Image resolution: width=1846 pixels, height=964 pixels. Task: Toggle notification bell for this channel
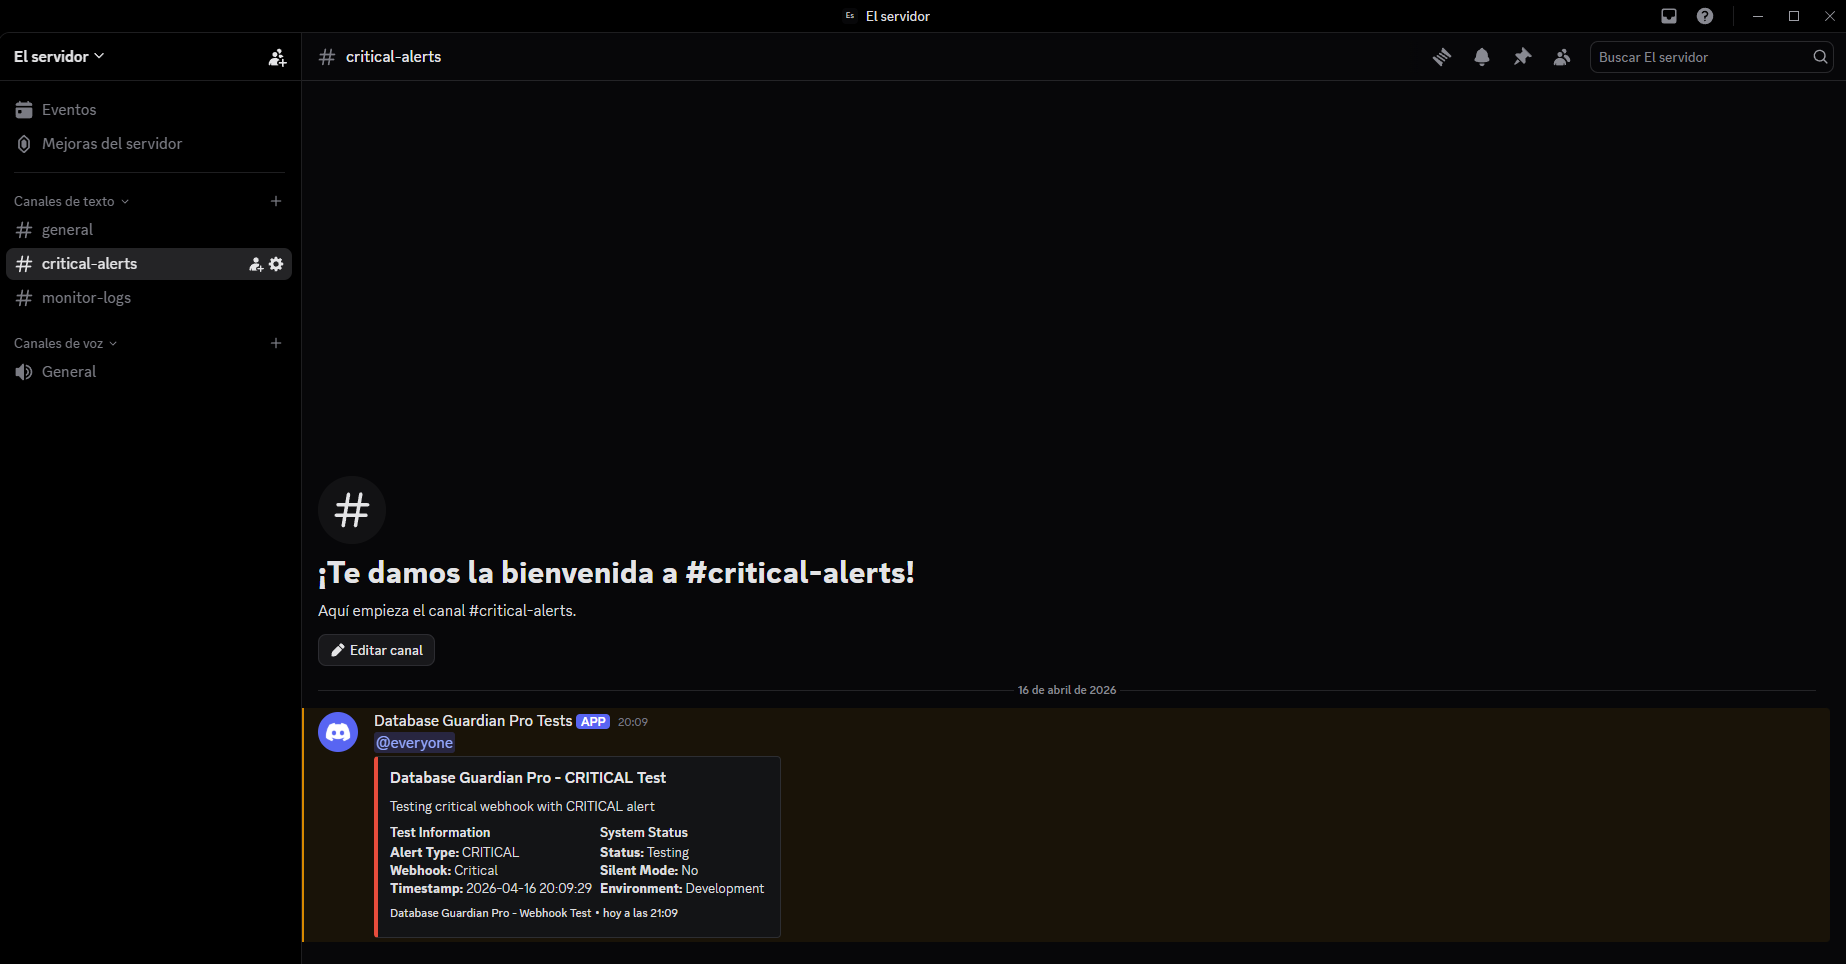click(1481, 57)
